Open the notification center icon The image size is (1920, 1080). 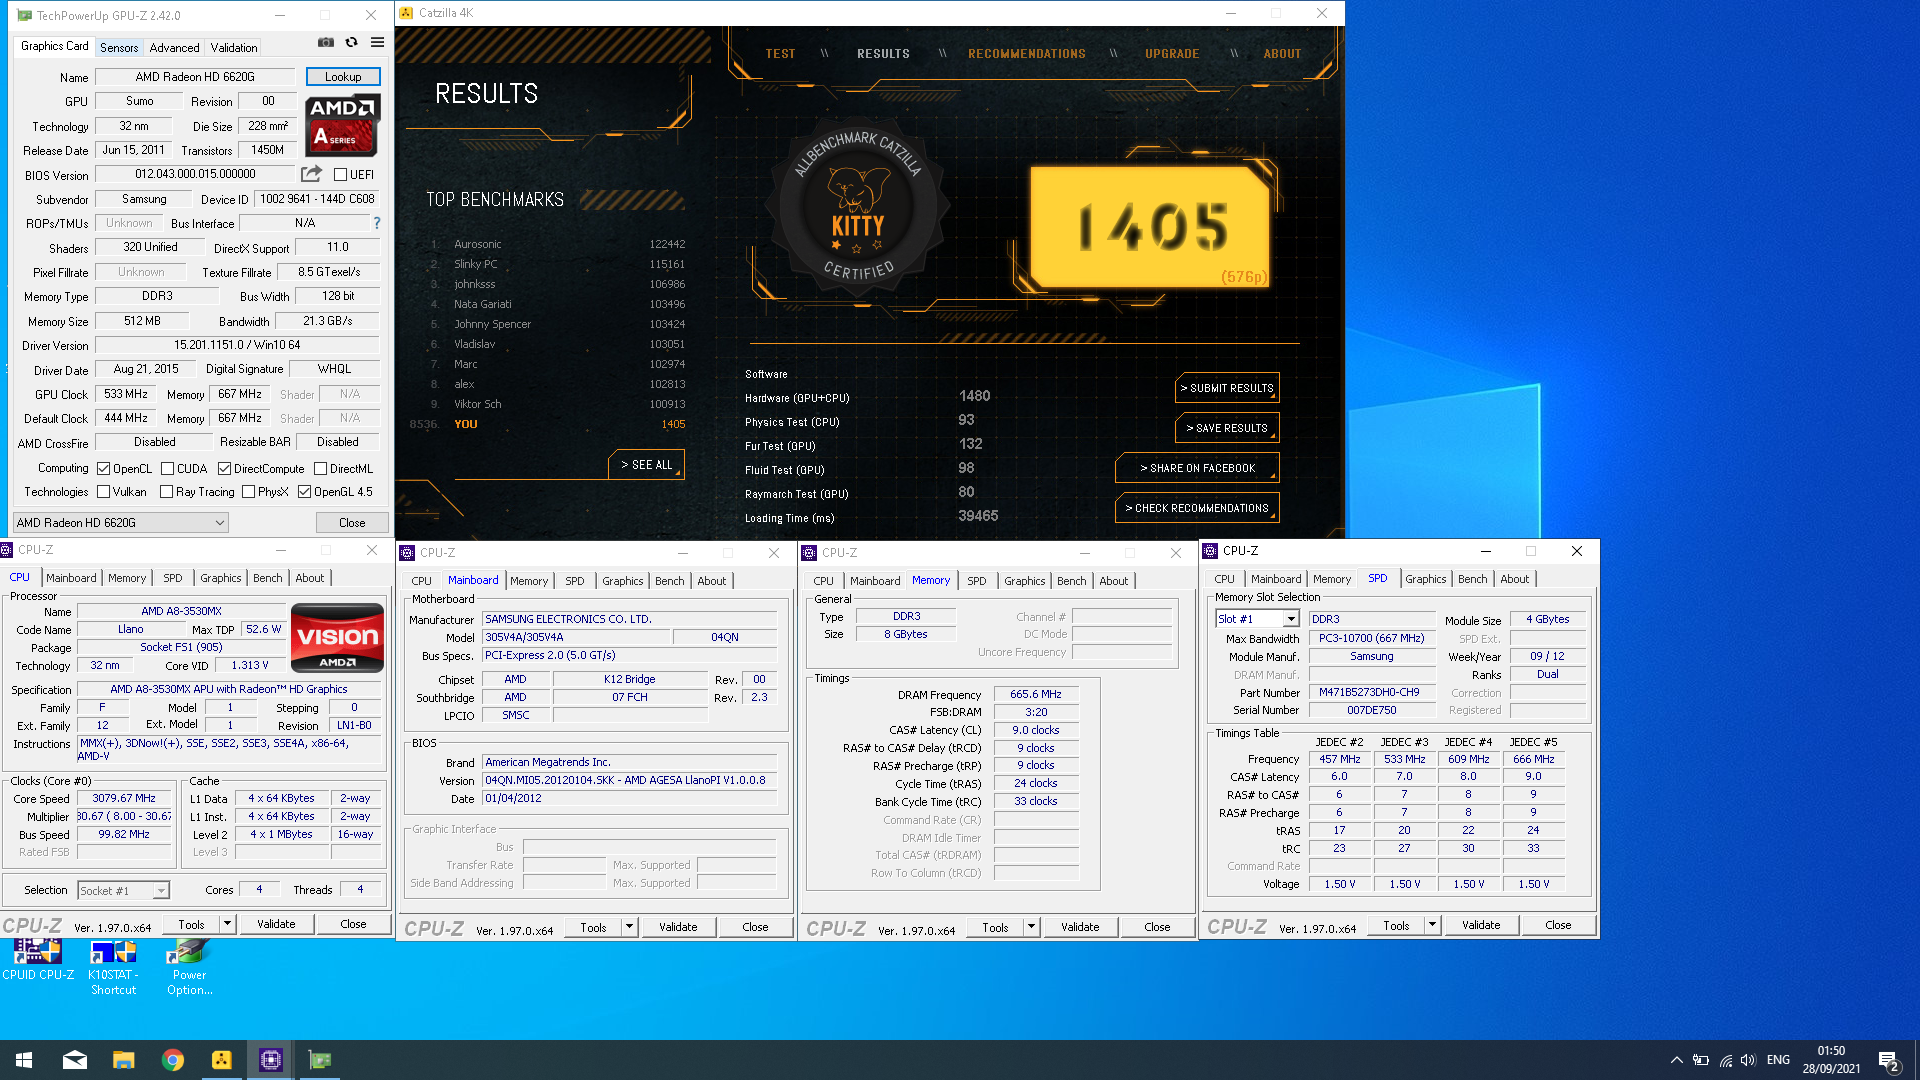click(1888, 1060)
